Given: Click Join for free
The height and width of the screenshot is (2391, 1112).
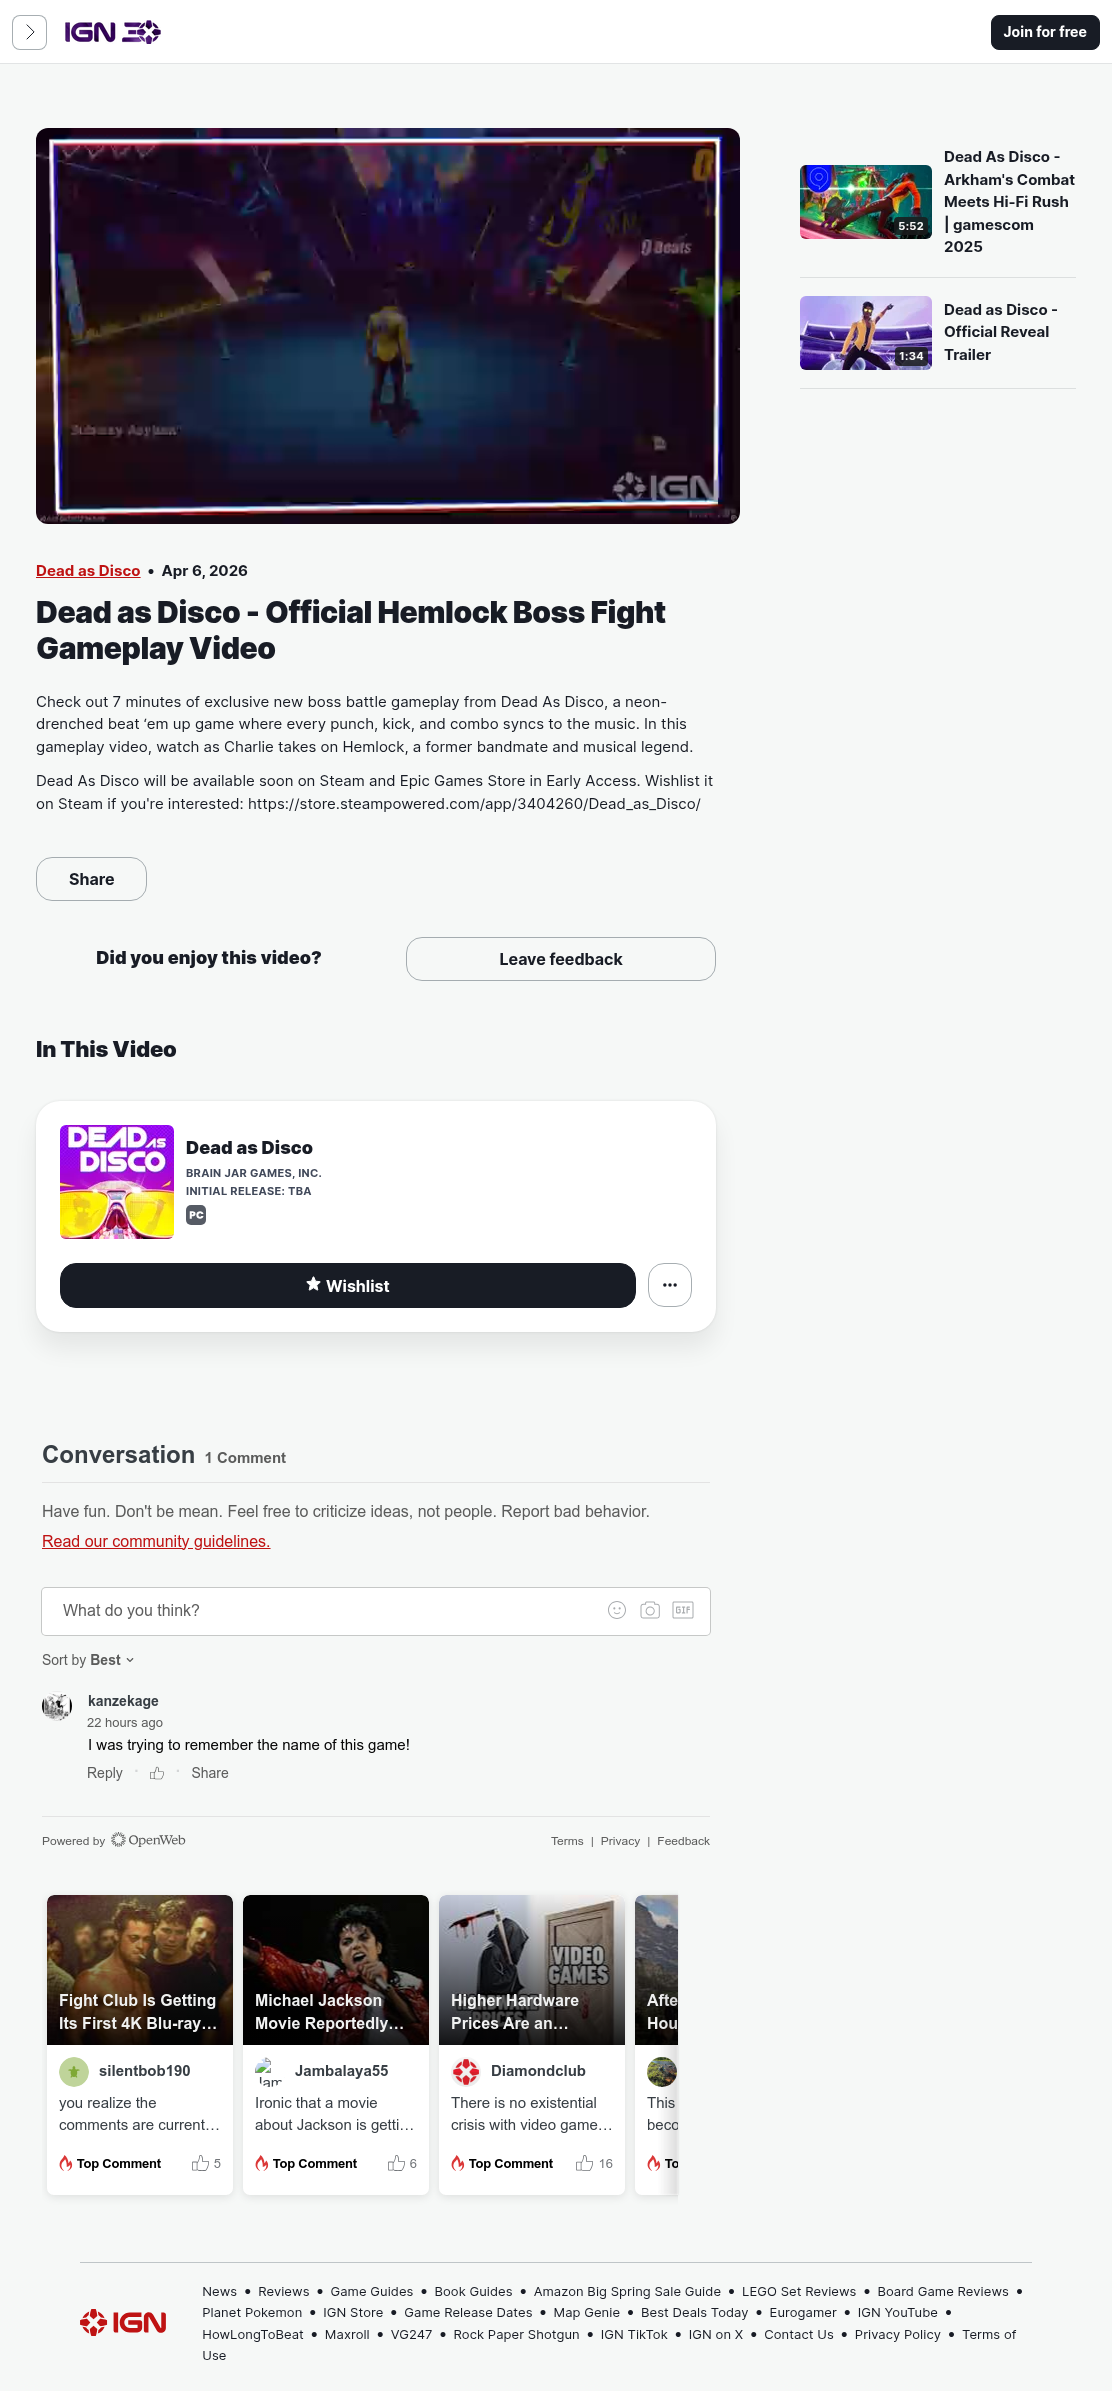Looking at the screenshot, I should 1045,32.
